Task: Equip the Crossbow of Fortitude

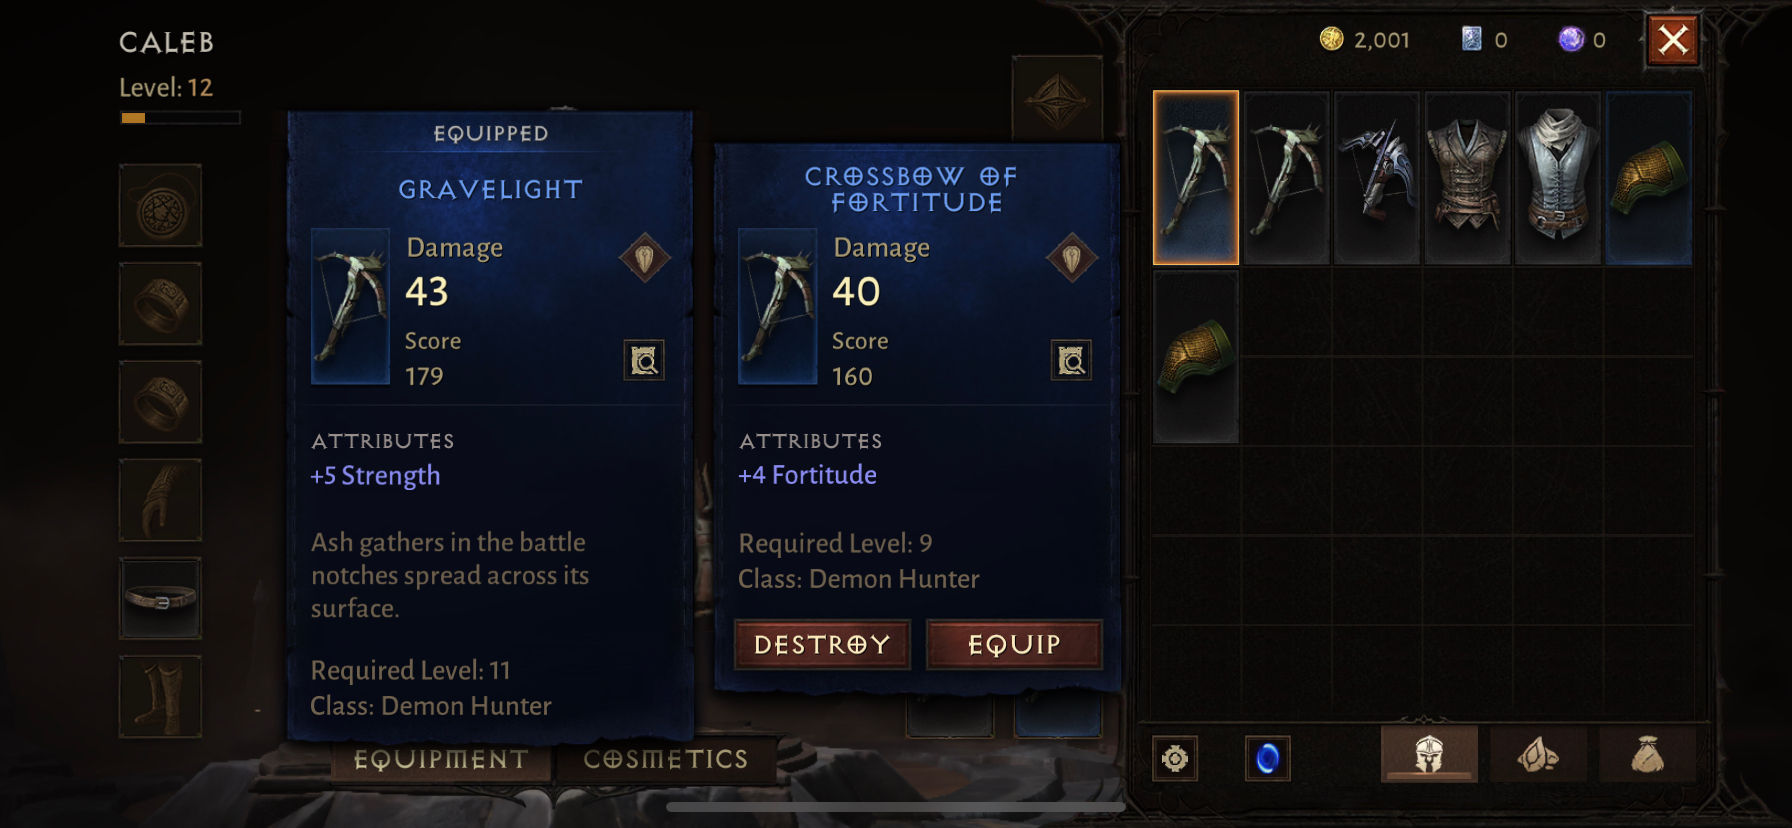Action: tap(1014, 645)
